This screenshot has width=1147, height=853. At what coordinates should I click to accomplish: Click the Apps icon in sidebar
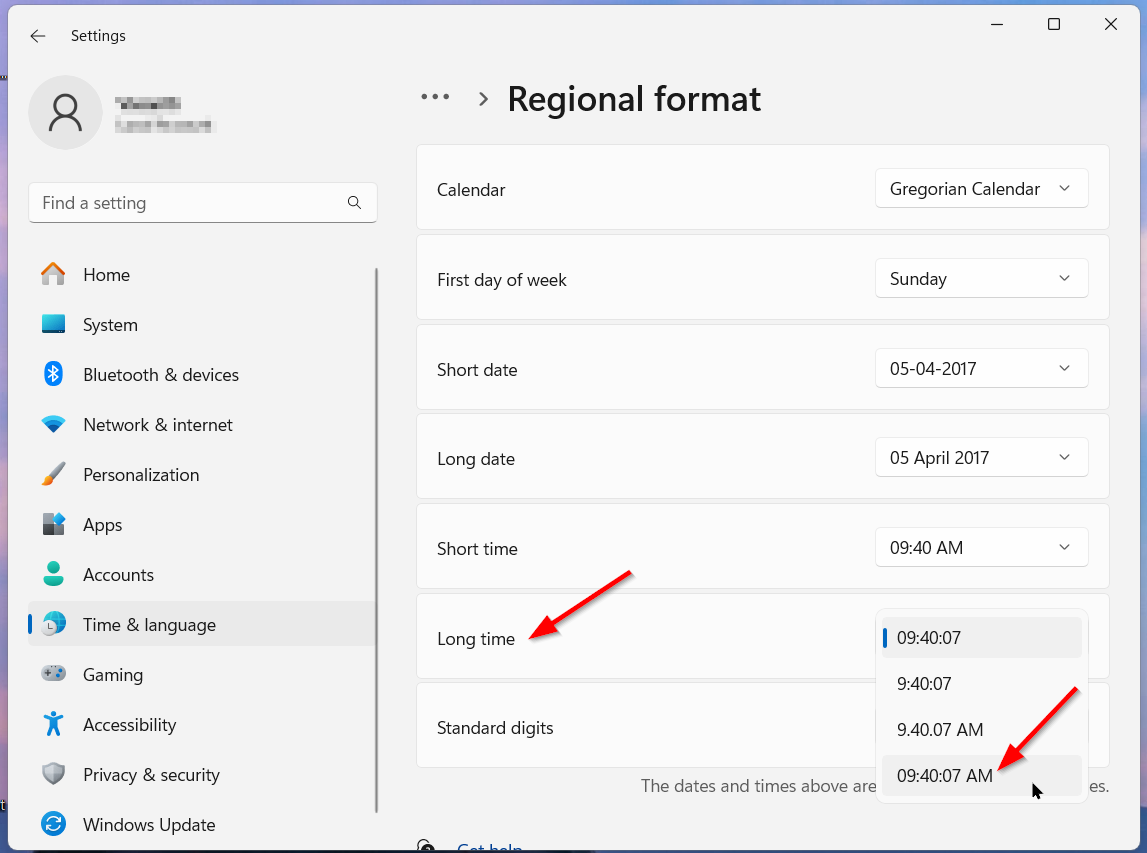pyautogui.click(x=53, y=524)
